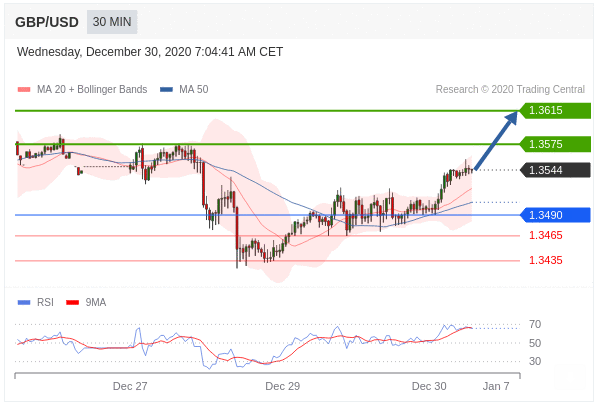Click the Jan 7 date axis label
This screenshot has height=404, width=597.
click(496, 386)
